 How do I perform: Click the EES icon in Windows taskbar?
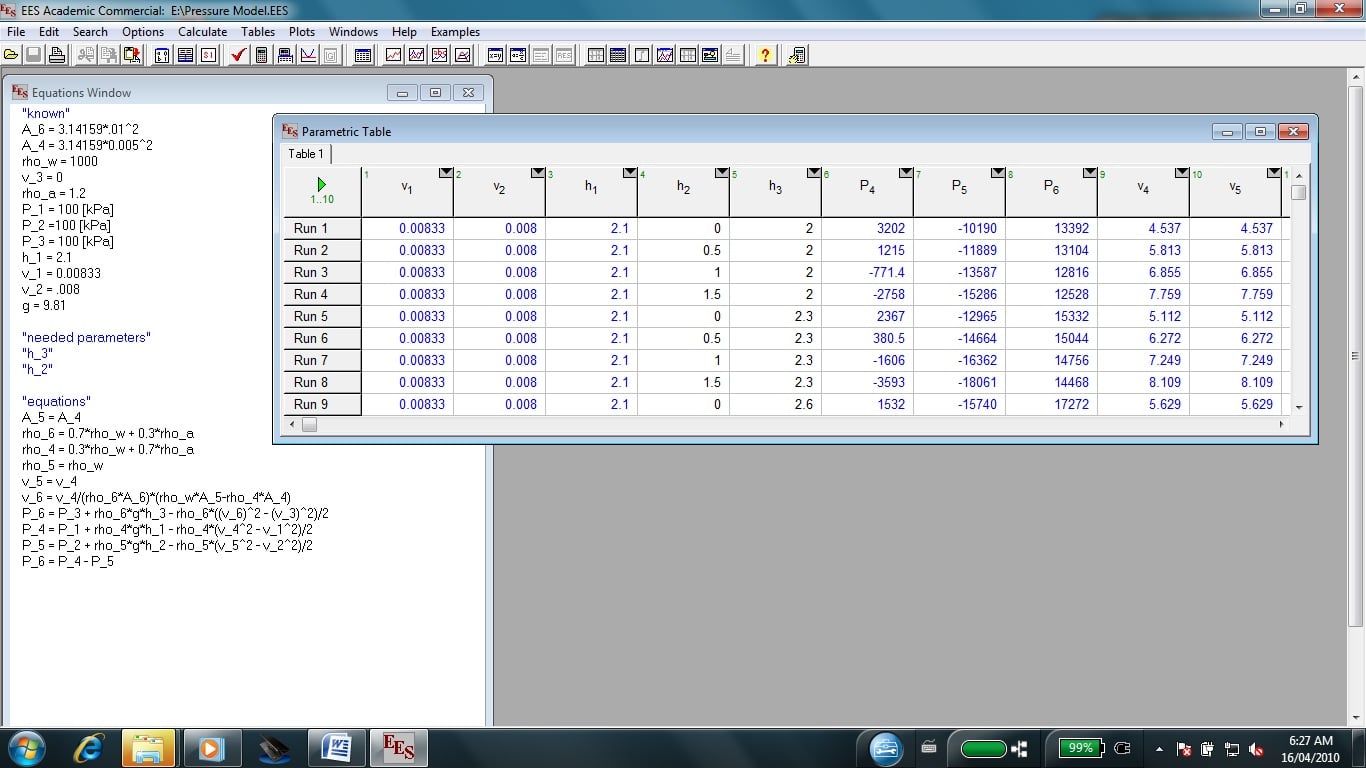[398, 747]
